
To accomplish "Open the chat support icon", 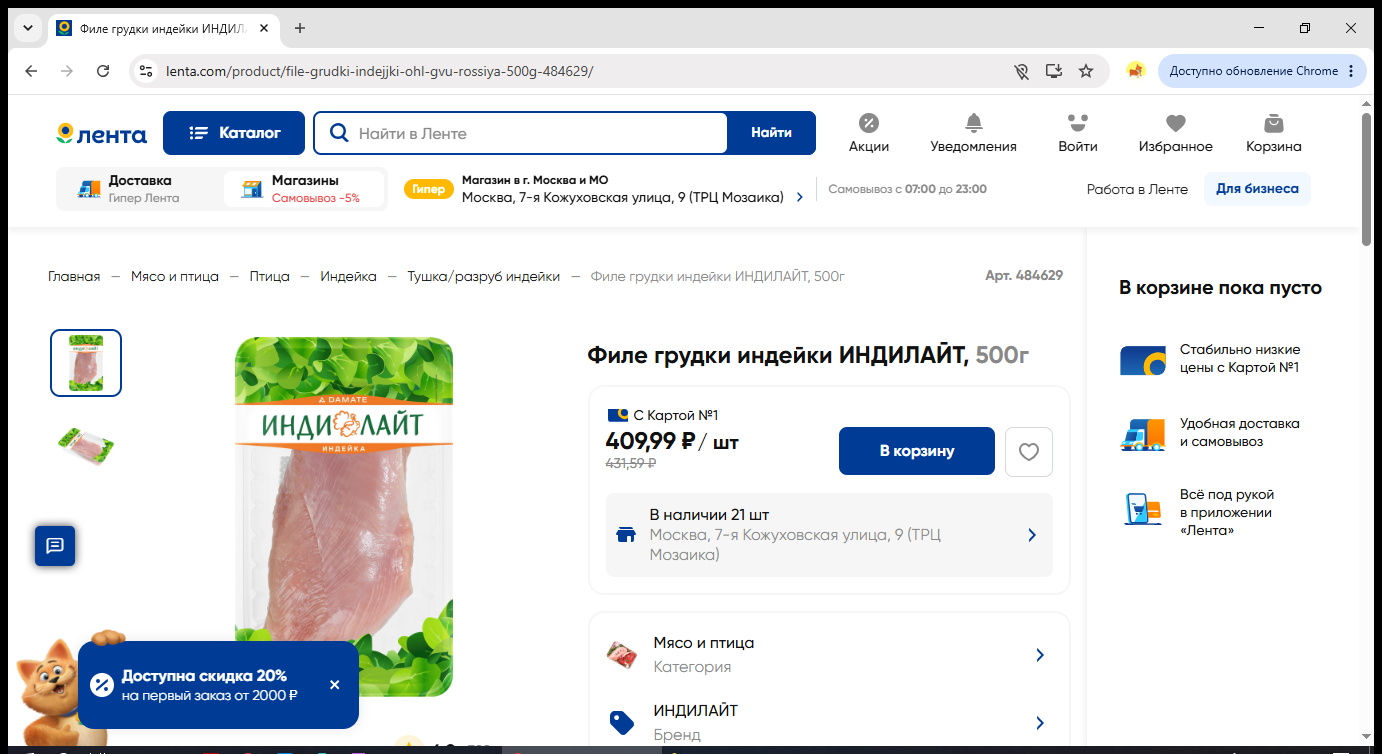I will [x=55, y=546].
